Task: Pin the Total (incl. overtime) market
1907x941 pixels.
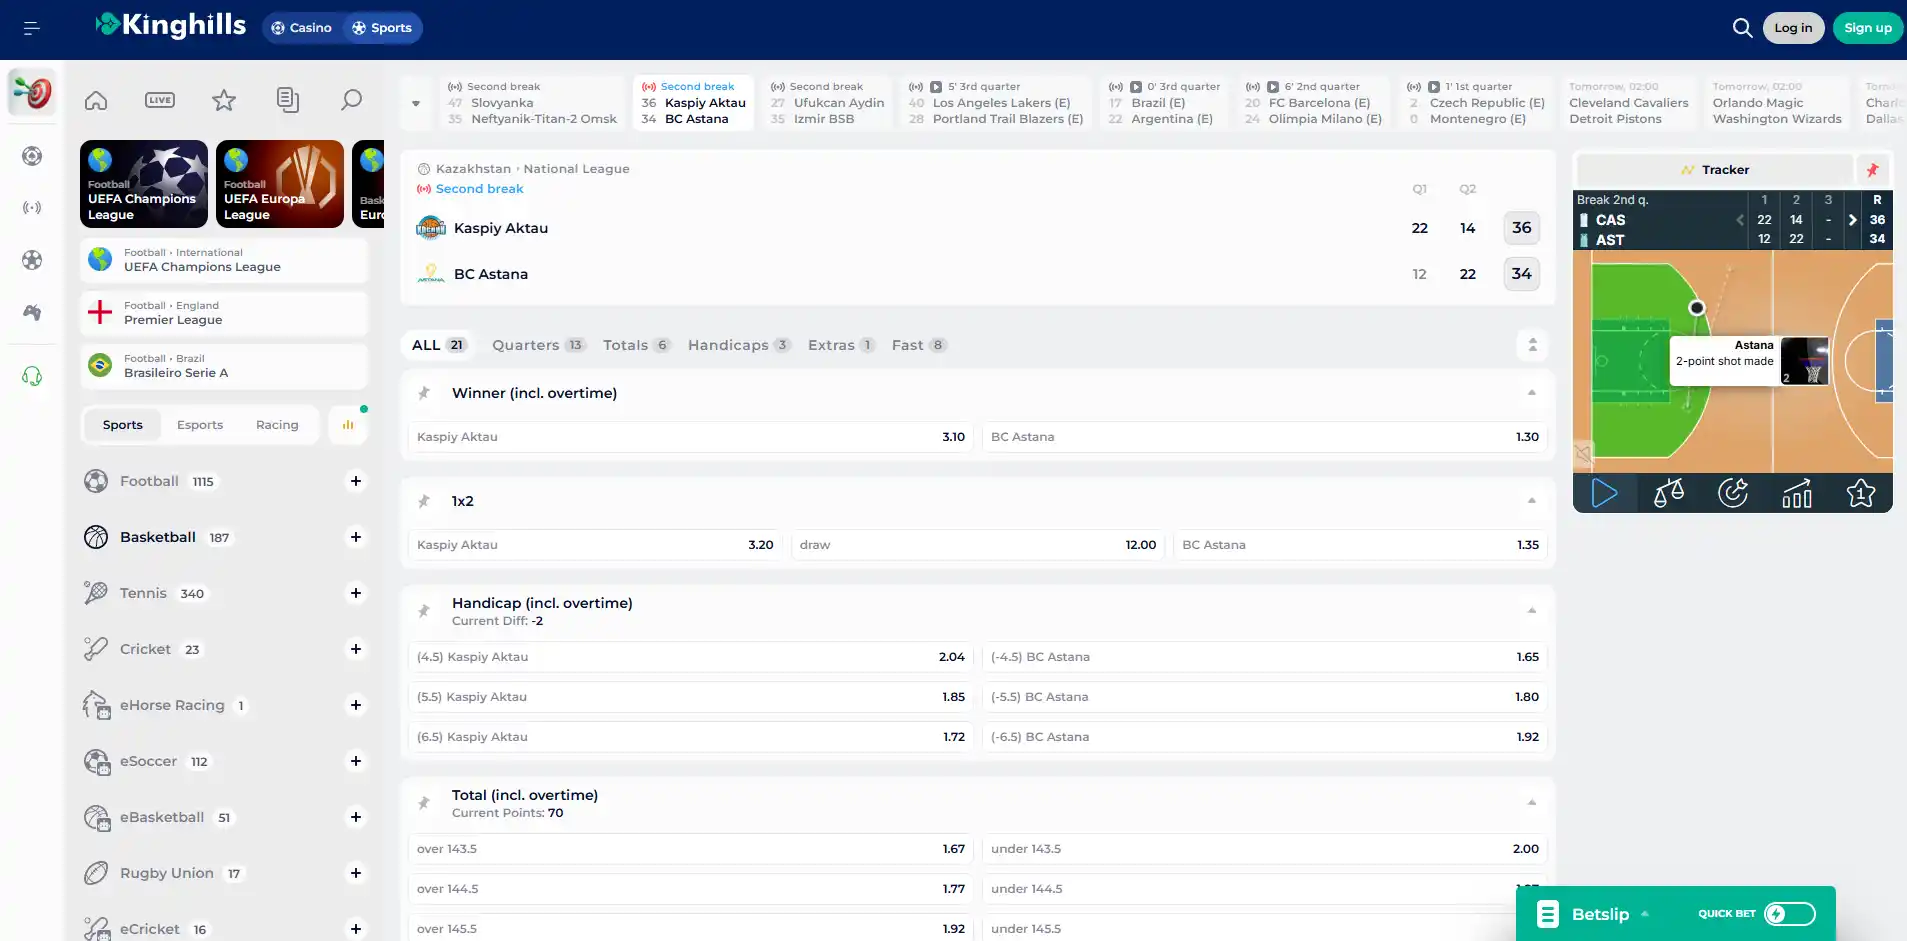Action: click(424, 803)
